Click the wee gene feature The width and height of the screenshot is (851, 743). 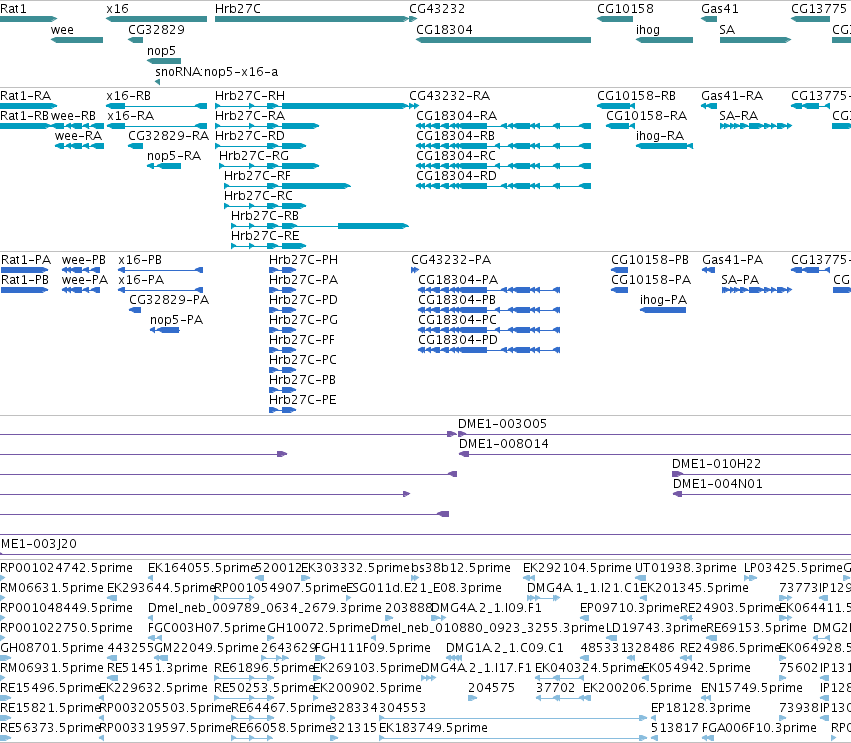click(77, 40)
